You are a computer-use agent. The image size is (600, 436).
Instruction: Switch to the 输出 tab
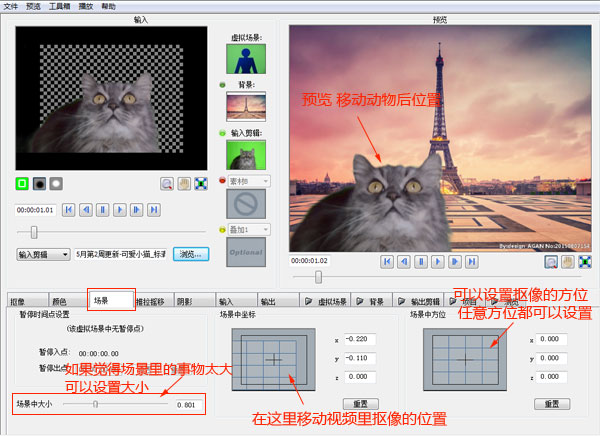tap(278, 301)
